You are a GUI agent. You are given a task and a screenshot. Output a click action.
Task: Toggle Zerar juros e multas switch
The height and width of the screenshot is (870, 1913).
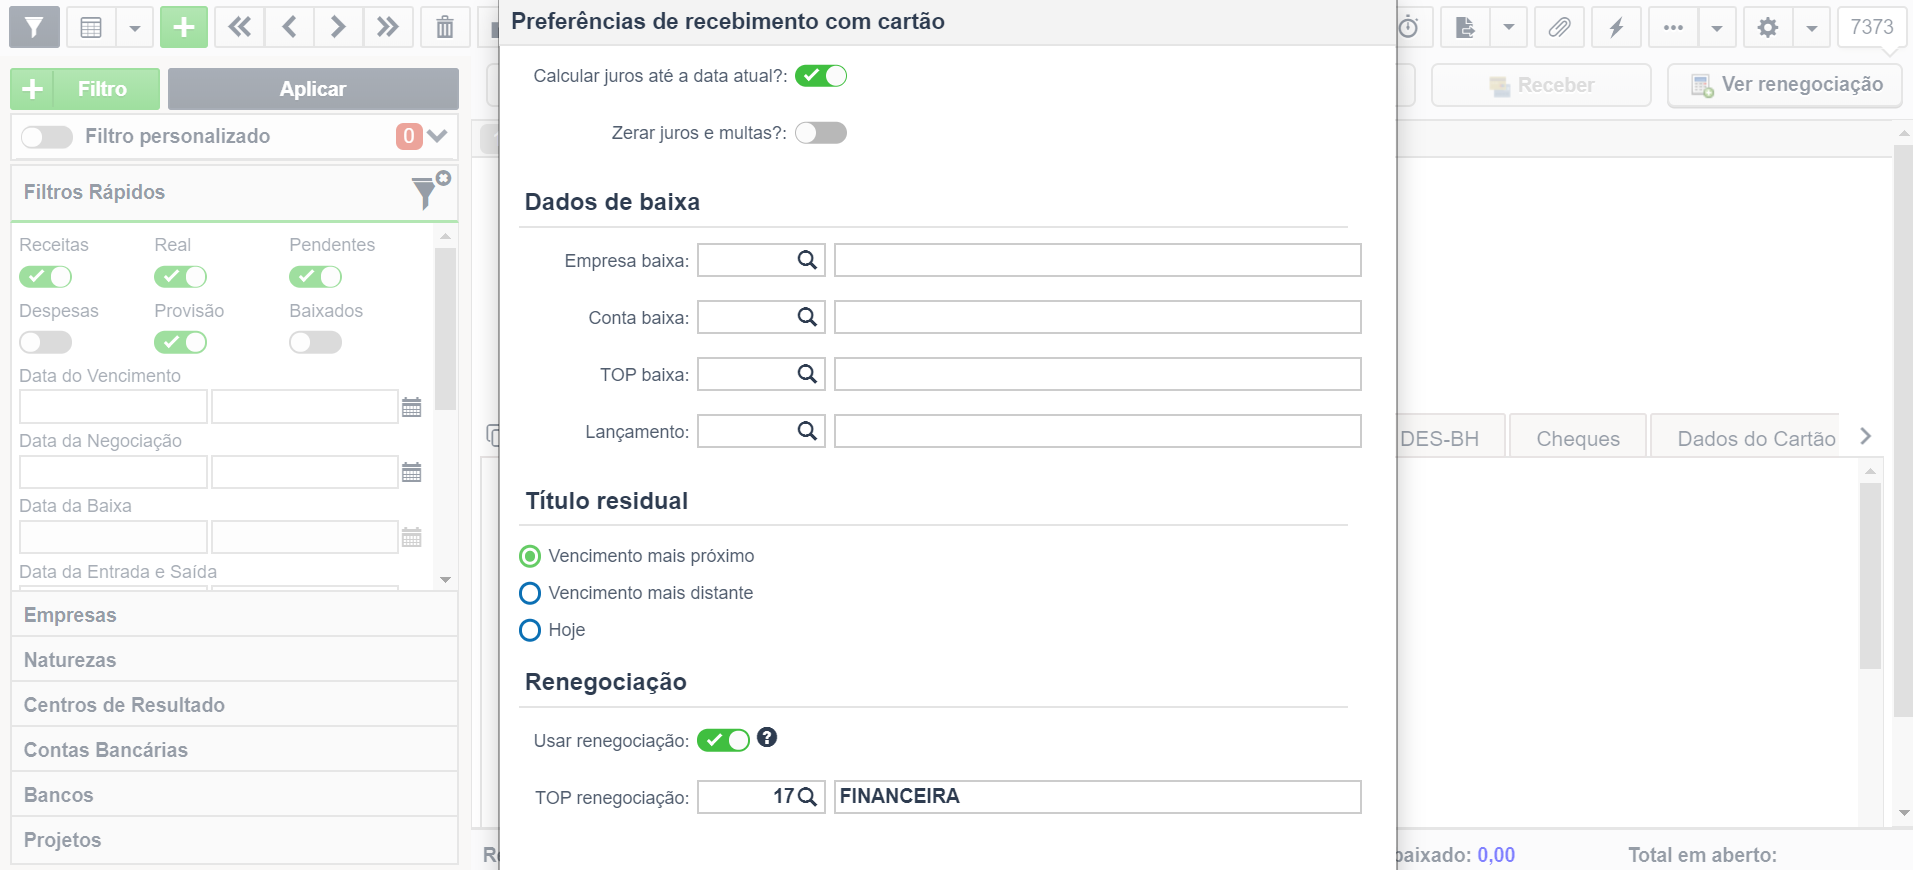(x=821, y=133)
